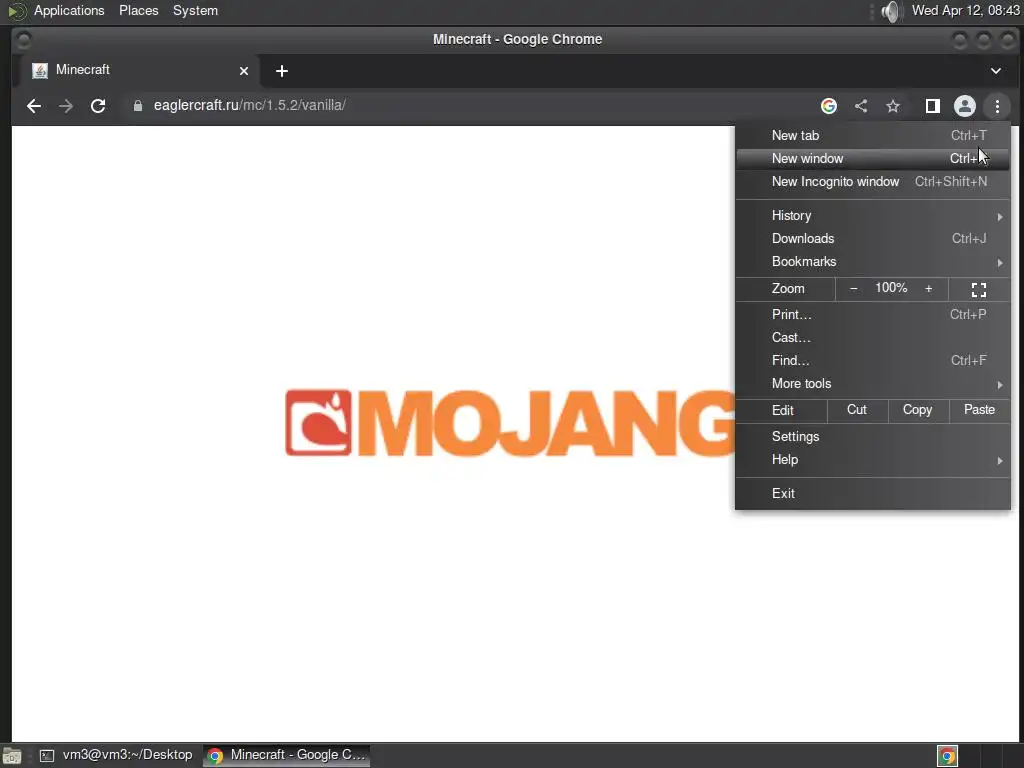Expand the Help submenu
Screen dimensions: 1024x768
(x=872, y=460)
